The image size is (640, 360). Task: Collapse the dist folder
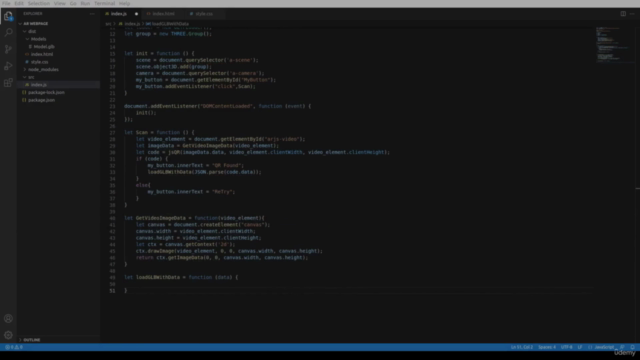click(x=32, y=31)
